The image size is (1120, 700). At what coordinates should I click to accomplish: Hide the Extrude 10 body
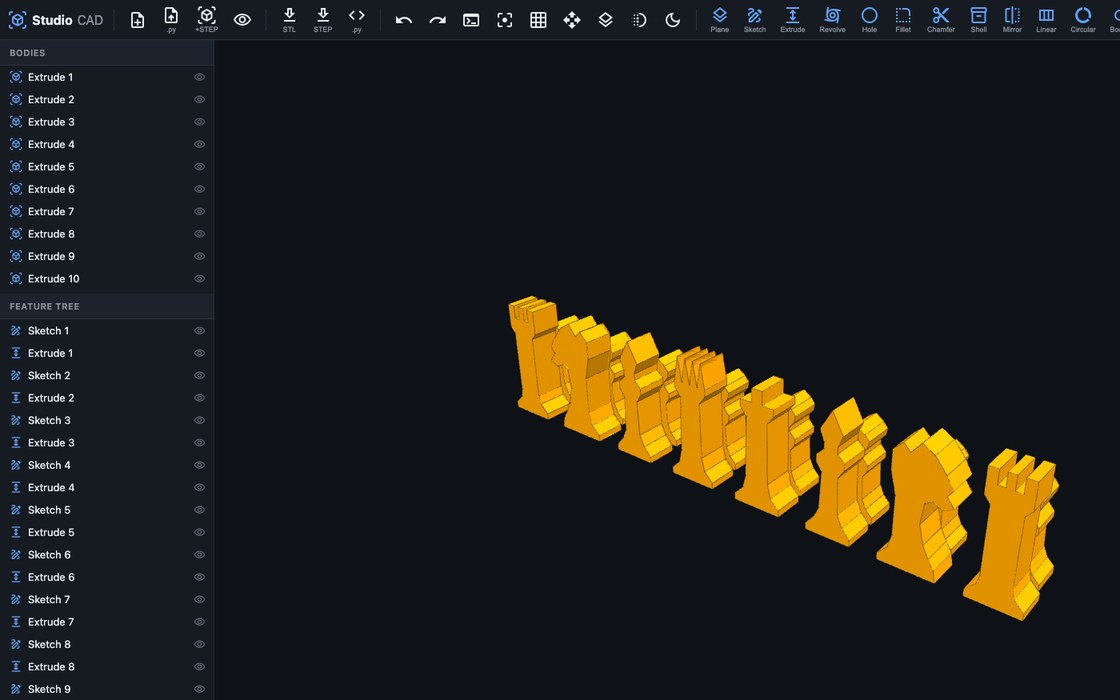199,279
